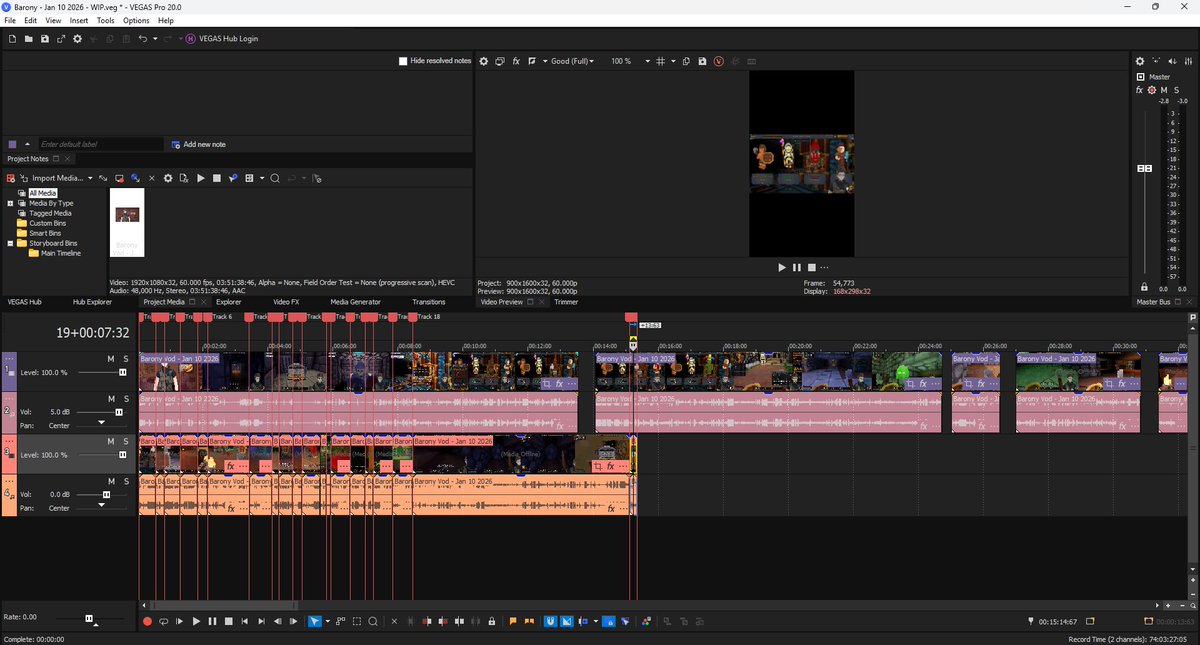Toggle Enable Snapping magnet icon
The width and height of the screenshot is (1200, 645).
(551, 621)
